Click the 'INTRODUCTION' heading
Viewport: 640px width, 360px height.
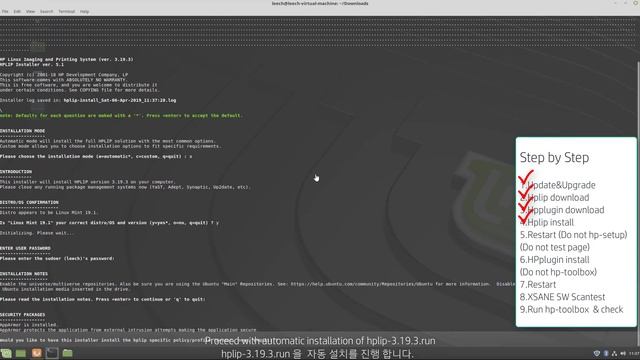(x=16, y=171)
